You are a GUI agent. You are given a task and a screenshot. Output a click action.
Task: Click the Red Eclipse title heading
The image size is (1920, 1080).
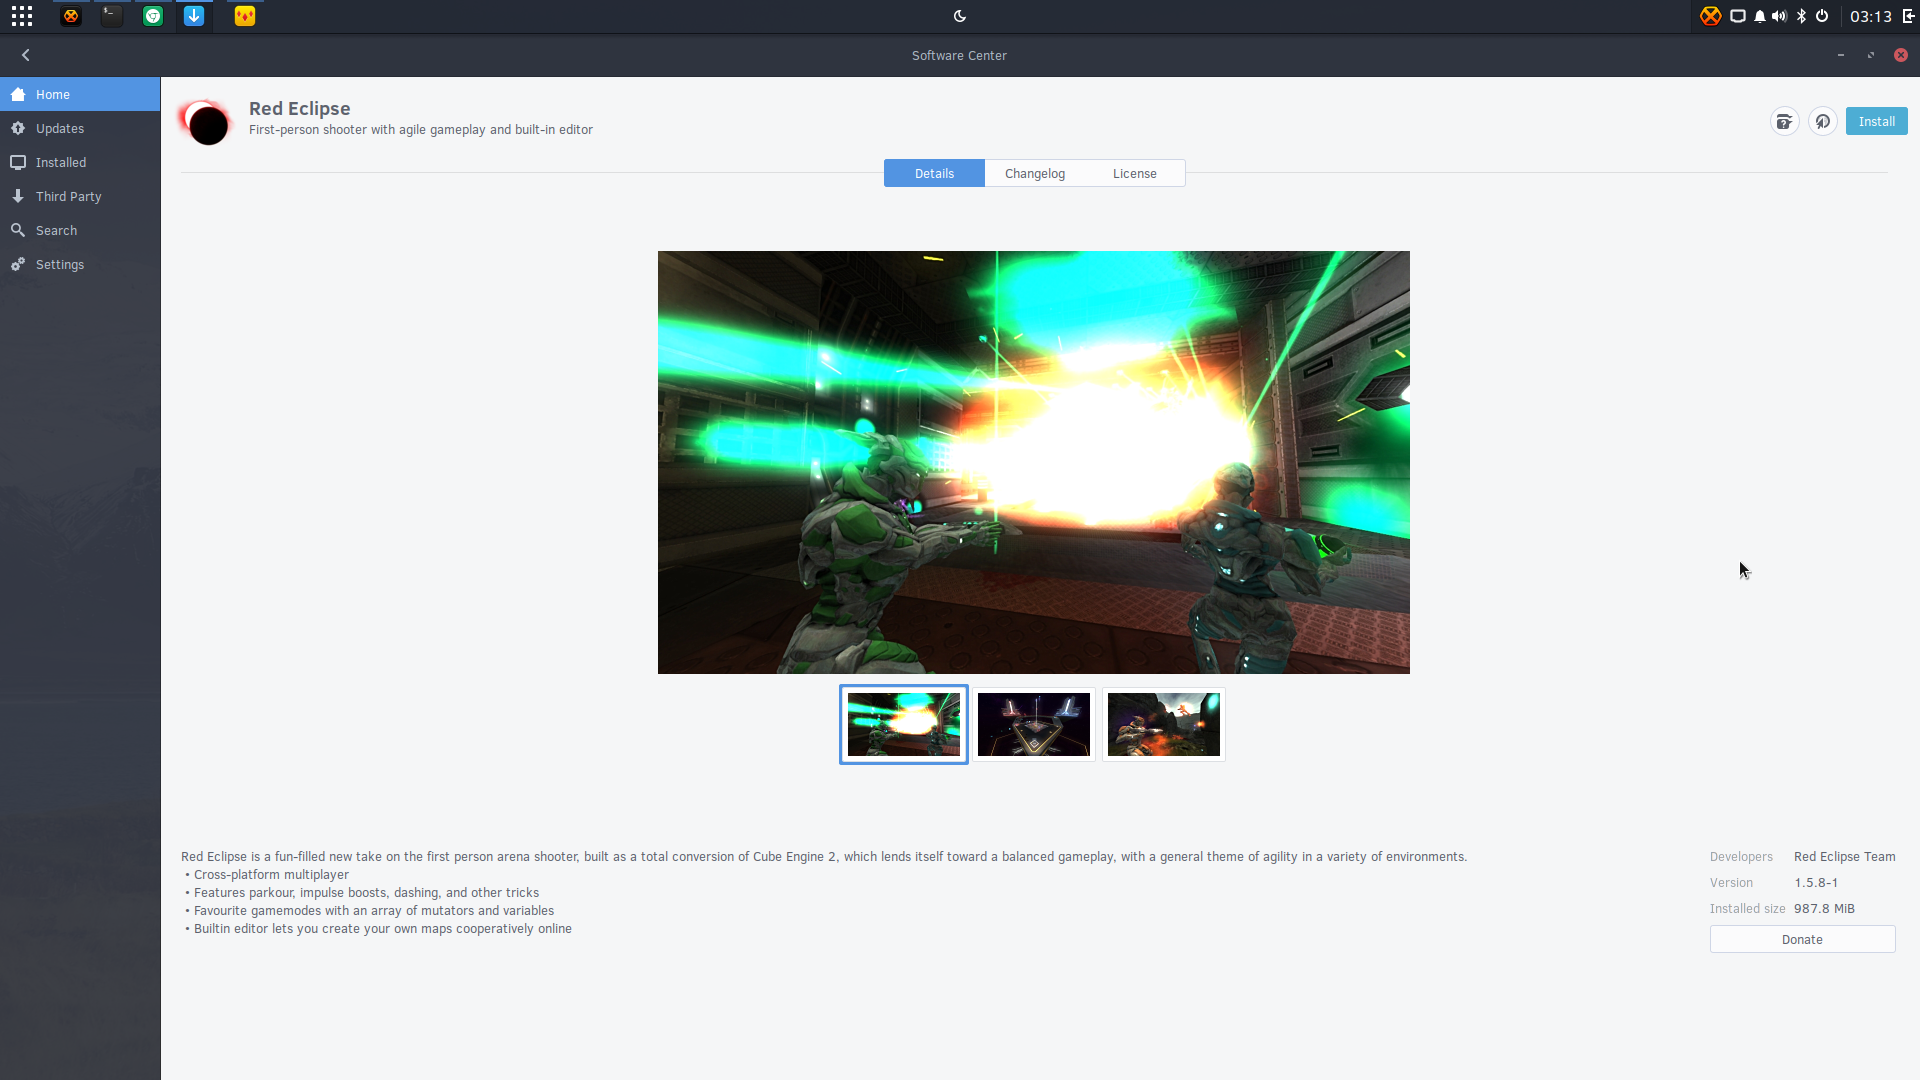click(x=299, y=108)
